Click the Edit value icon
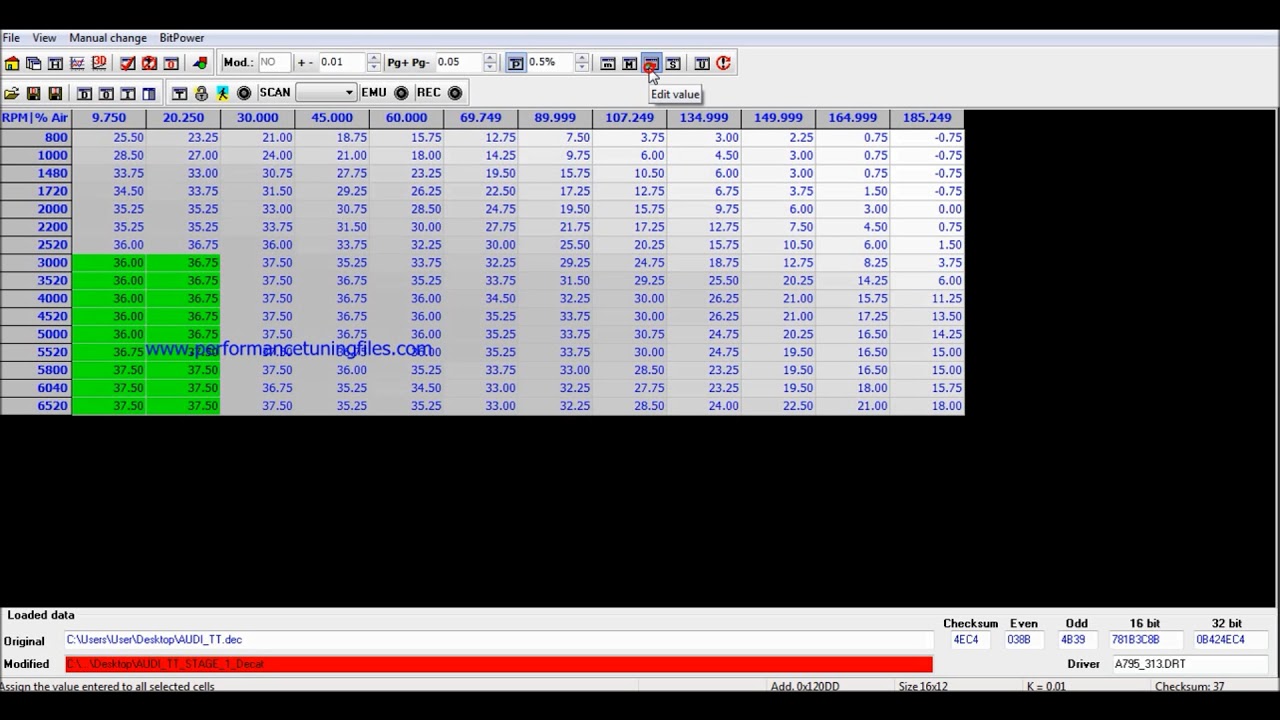This screenshot has width=1280, height=720. 651,63
